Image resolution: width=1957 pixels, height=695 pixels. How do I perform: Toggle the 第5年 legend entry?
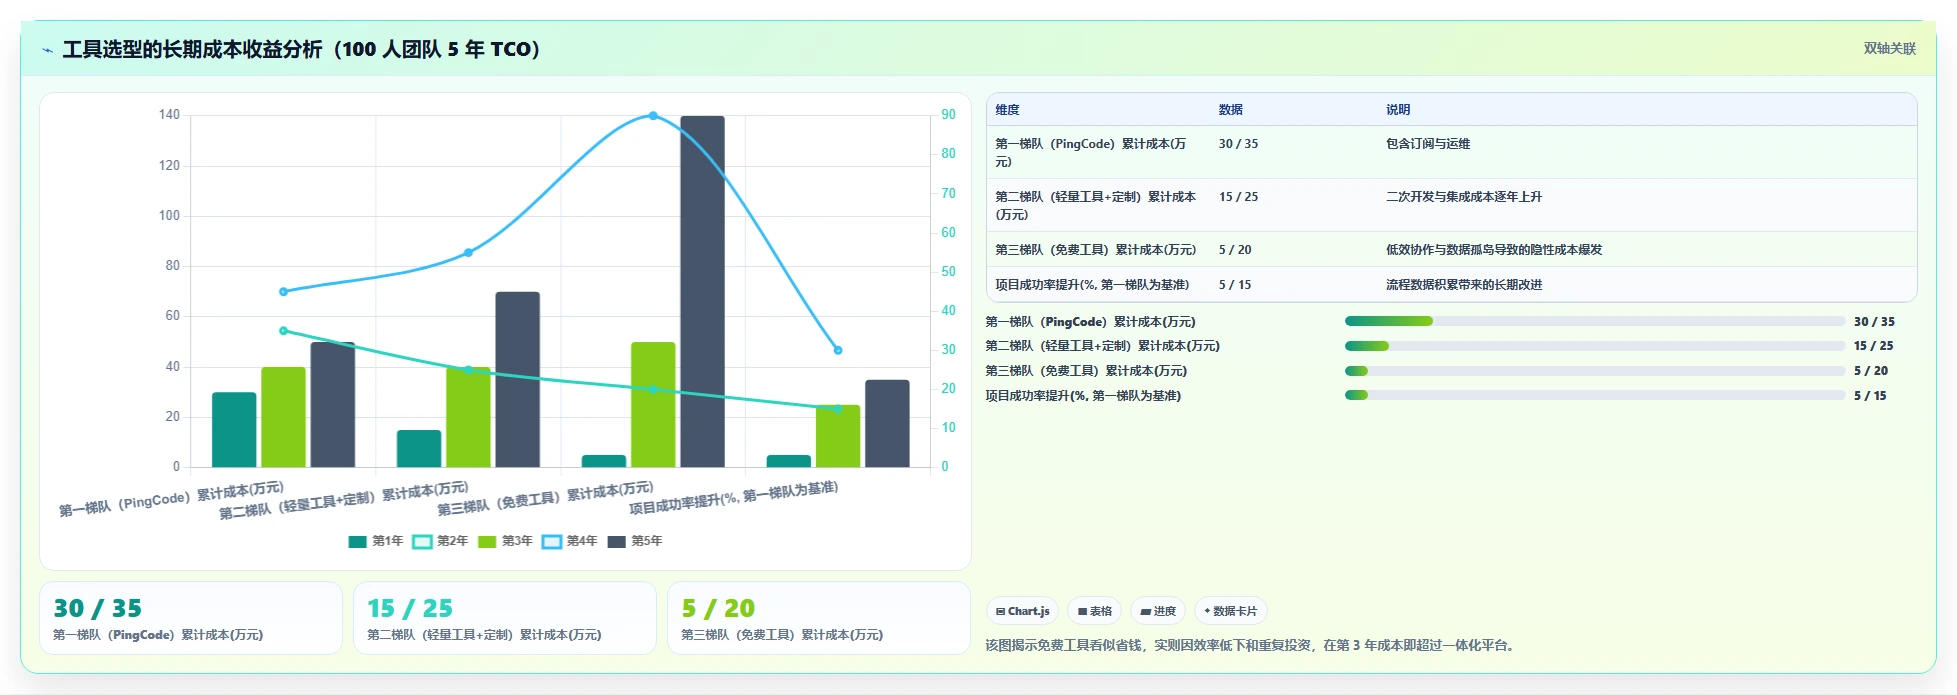[x=635, y=541]
